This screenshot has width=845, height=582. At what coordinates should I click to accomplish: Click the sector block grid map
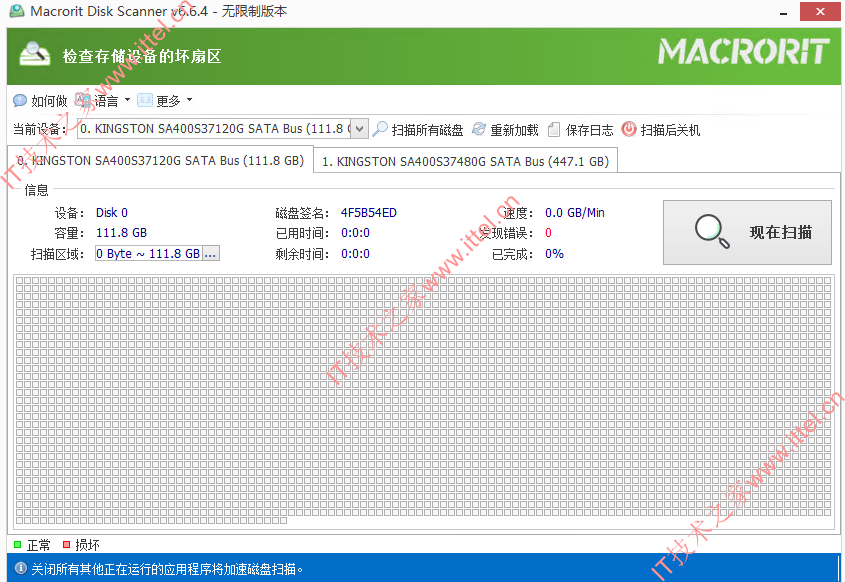click(x=424, y=402)
